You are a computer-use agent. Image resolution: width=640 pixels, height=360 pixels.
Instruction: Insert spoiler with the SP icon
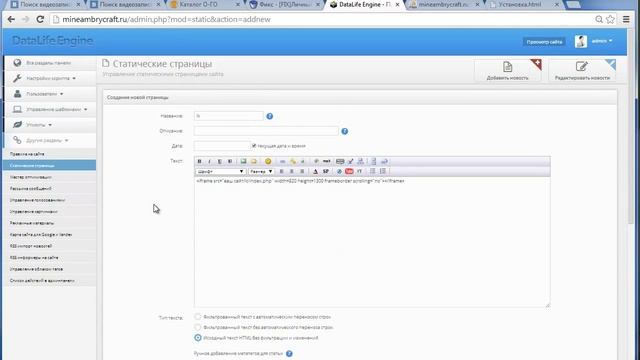click(326, 171)
